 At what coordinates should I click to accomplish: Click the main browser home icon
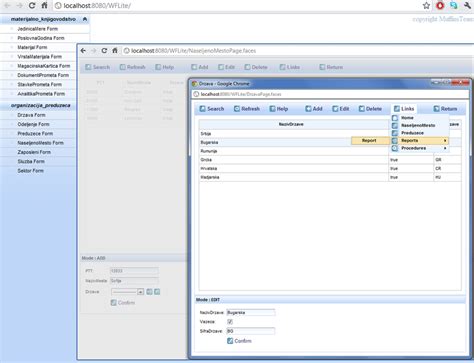(44, 5)
